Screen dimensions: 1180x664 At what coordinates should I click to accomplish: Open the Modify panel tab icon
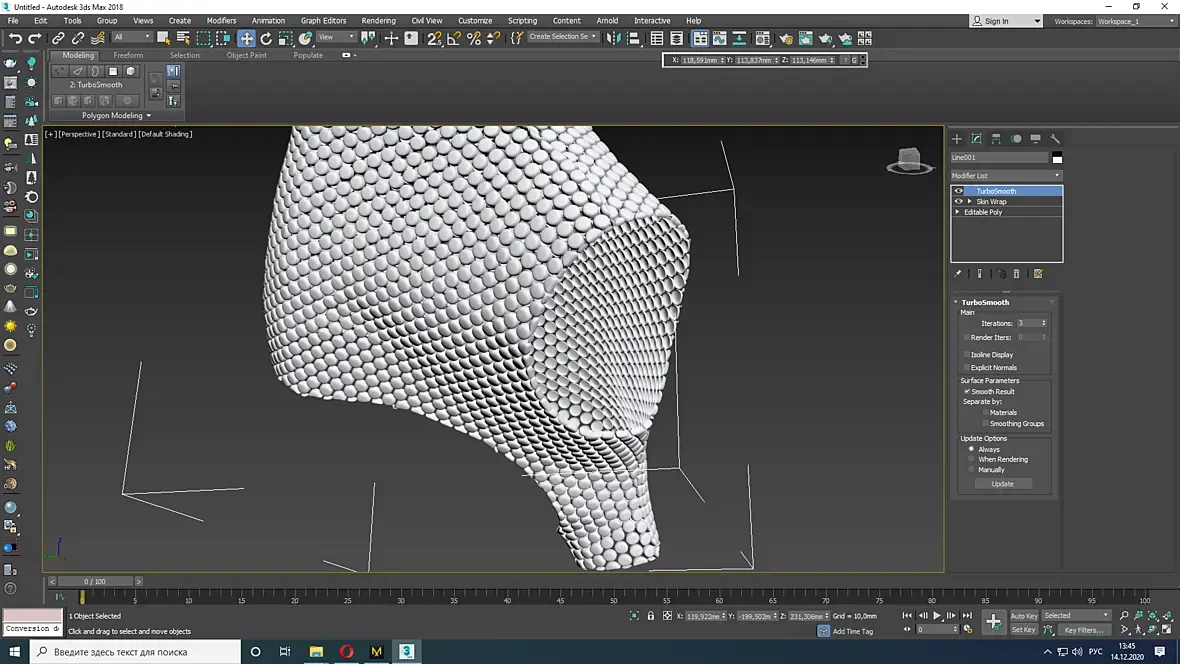[x=976, y=139]
